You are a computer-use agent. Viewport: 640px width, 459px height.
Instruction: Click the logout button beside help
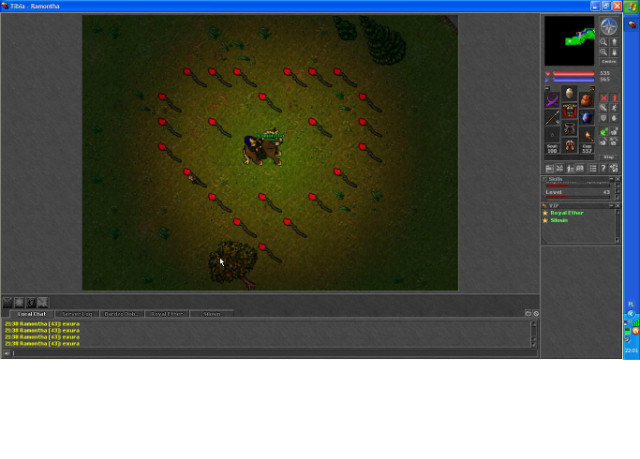point(613,169)
